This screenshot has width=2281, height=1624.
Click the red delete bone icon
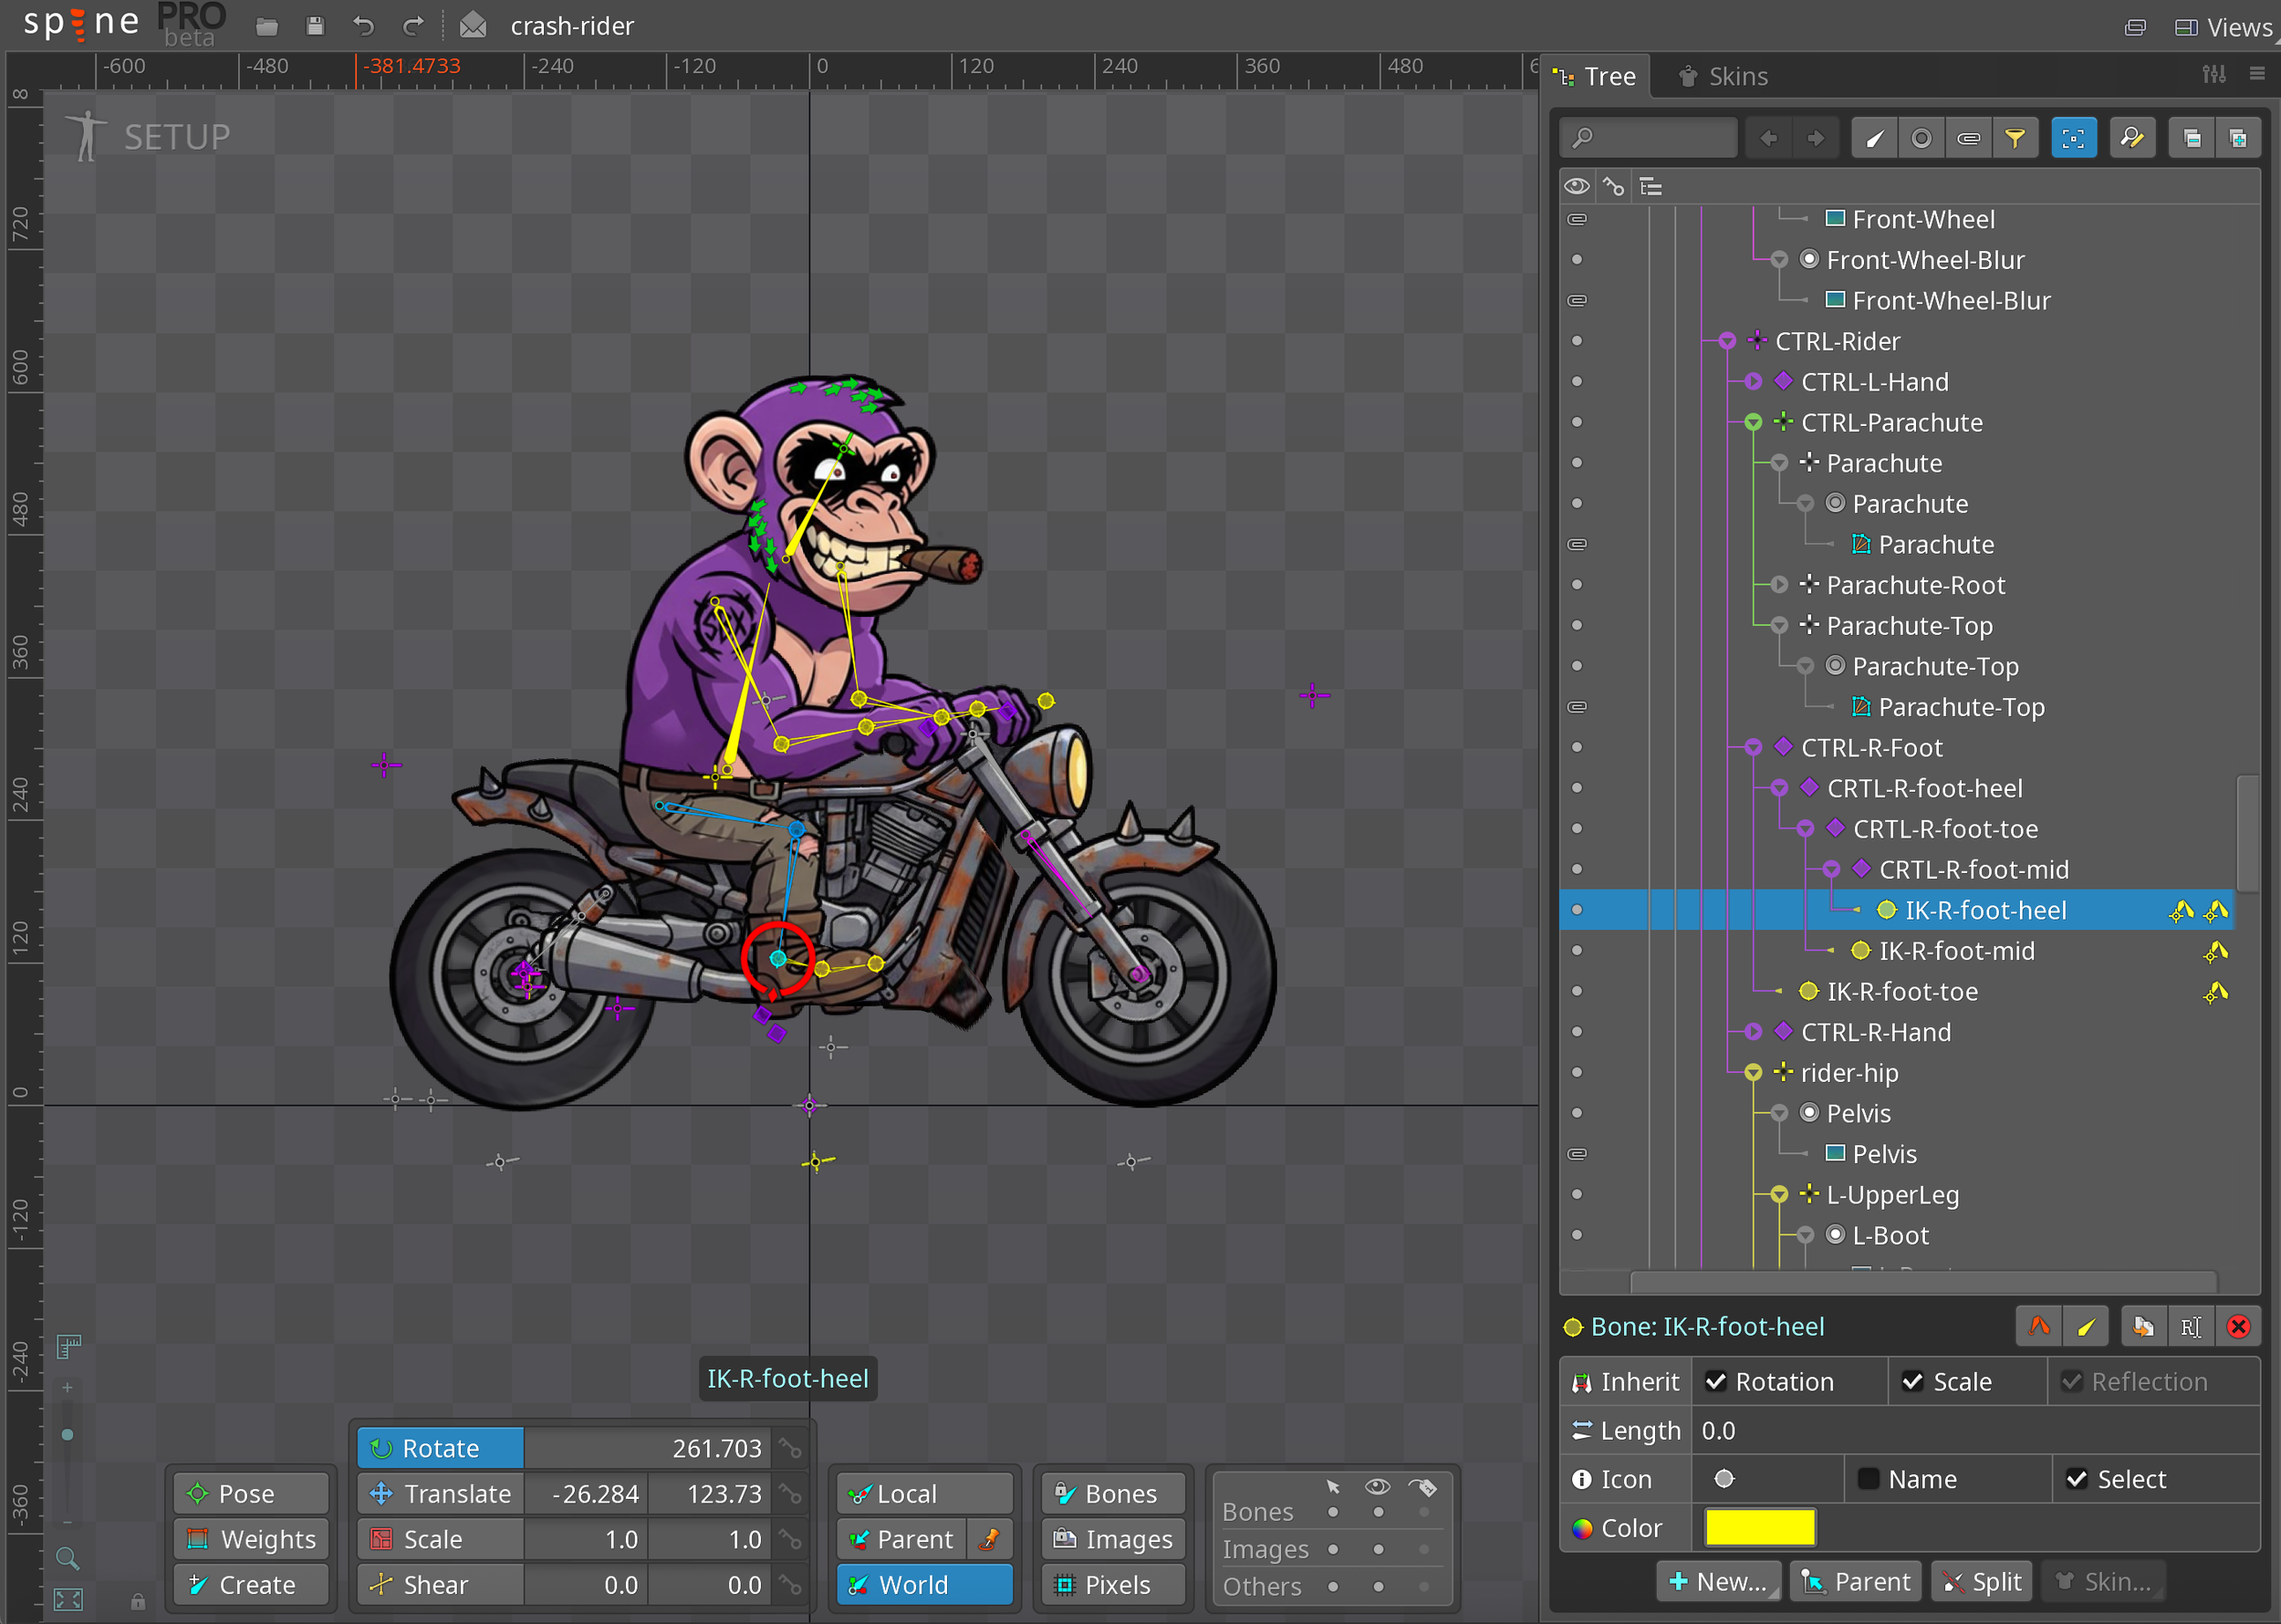(x=2239, y=1327)
